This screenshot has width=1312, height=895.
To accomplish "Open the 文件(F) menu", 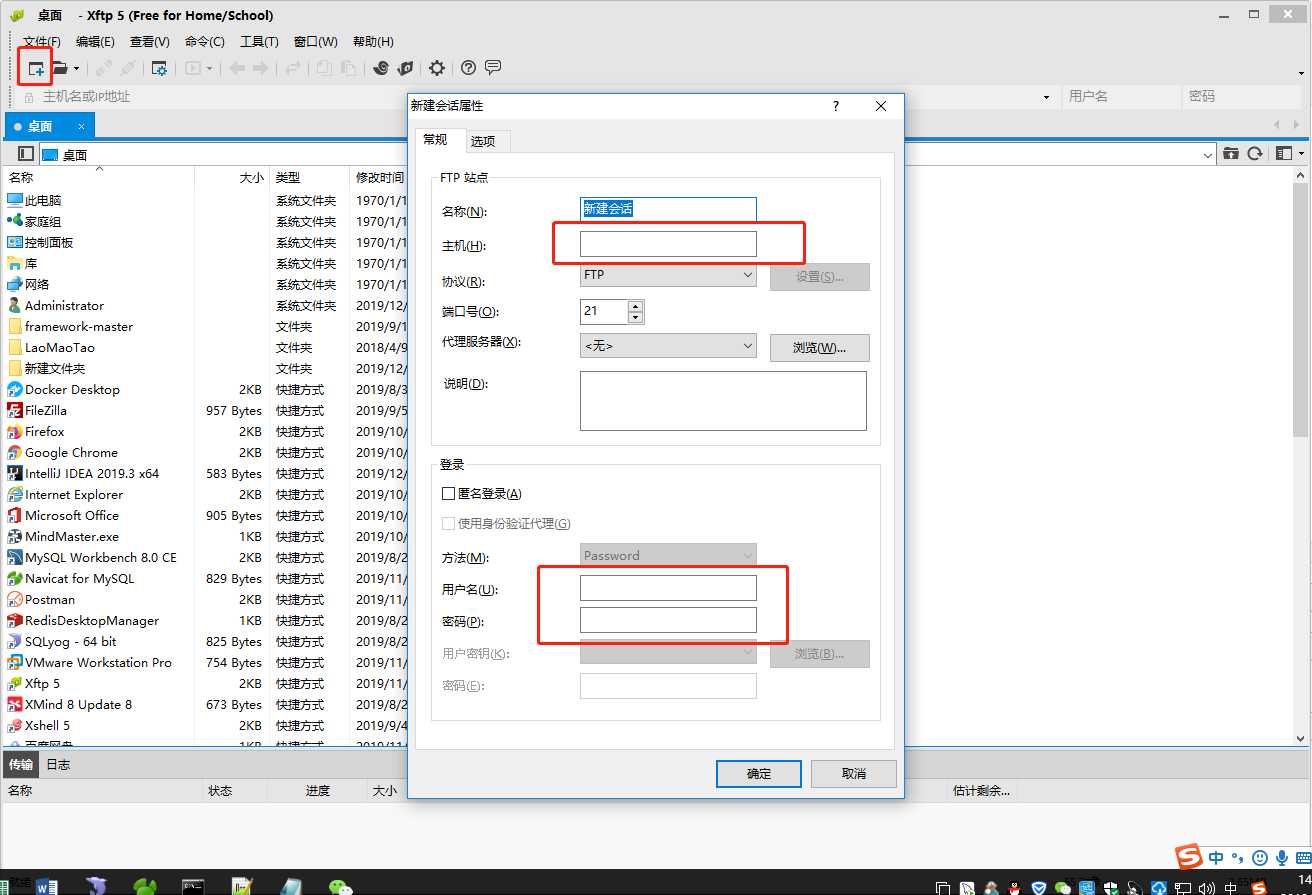I will point(42,42).
